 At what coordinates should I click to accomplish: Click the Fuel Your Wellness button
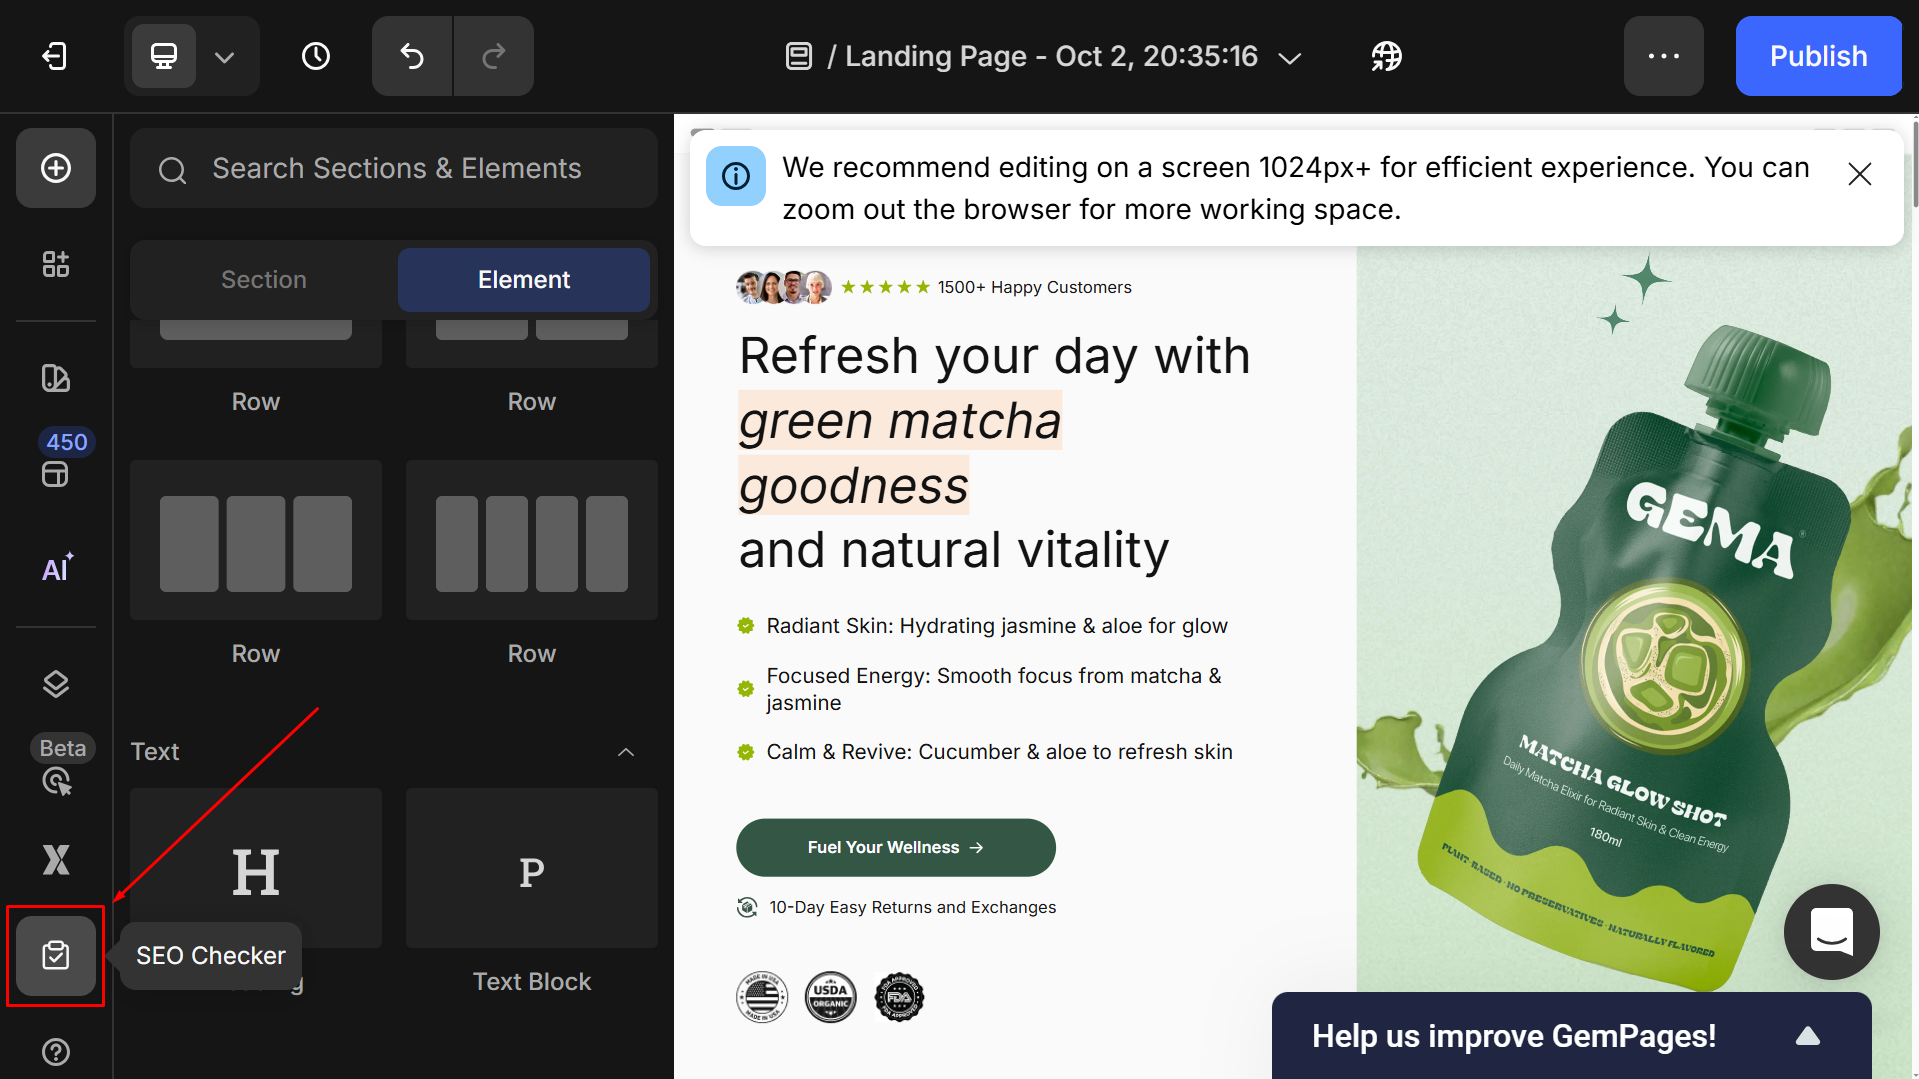click(895, 847)
